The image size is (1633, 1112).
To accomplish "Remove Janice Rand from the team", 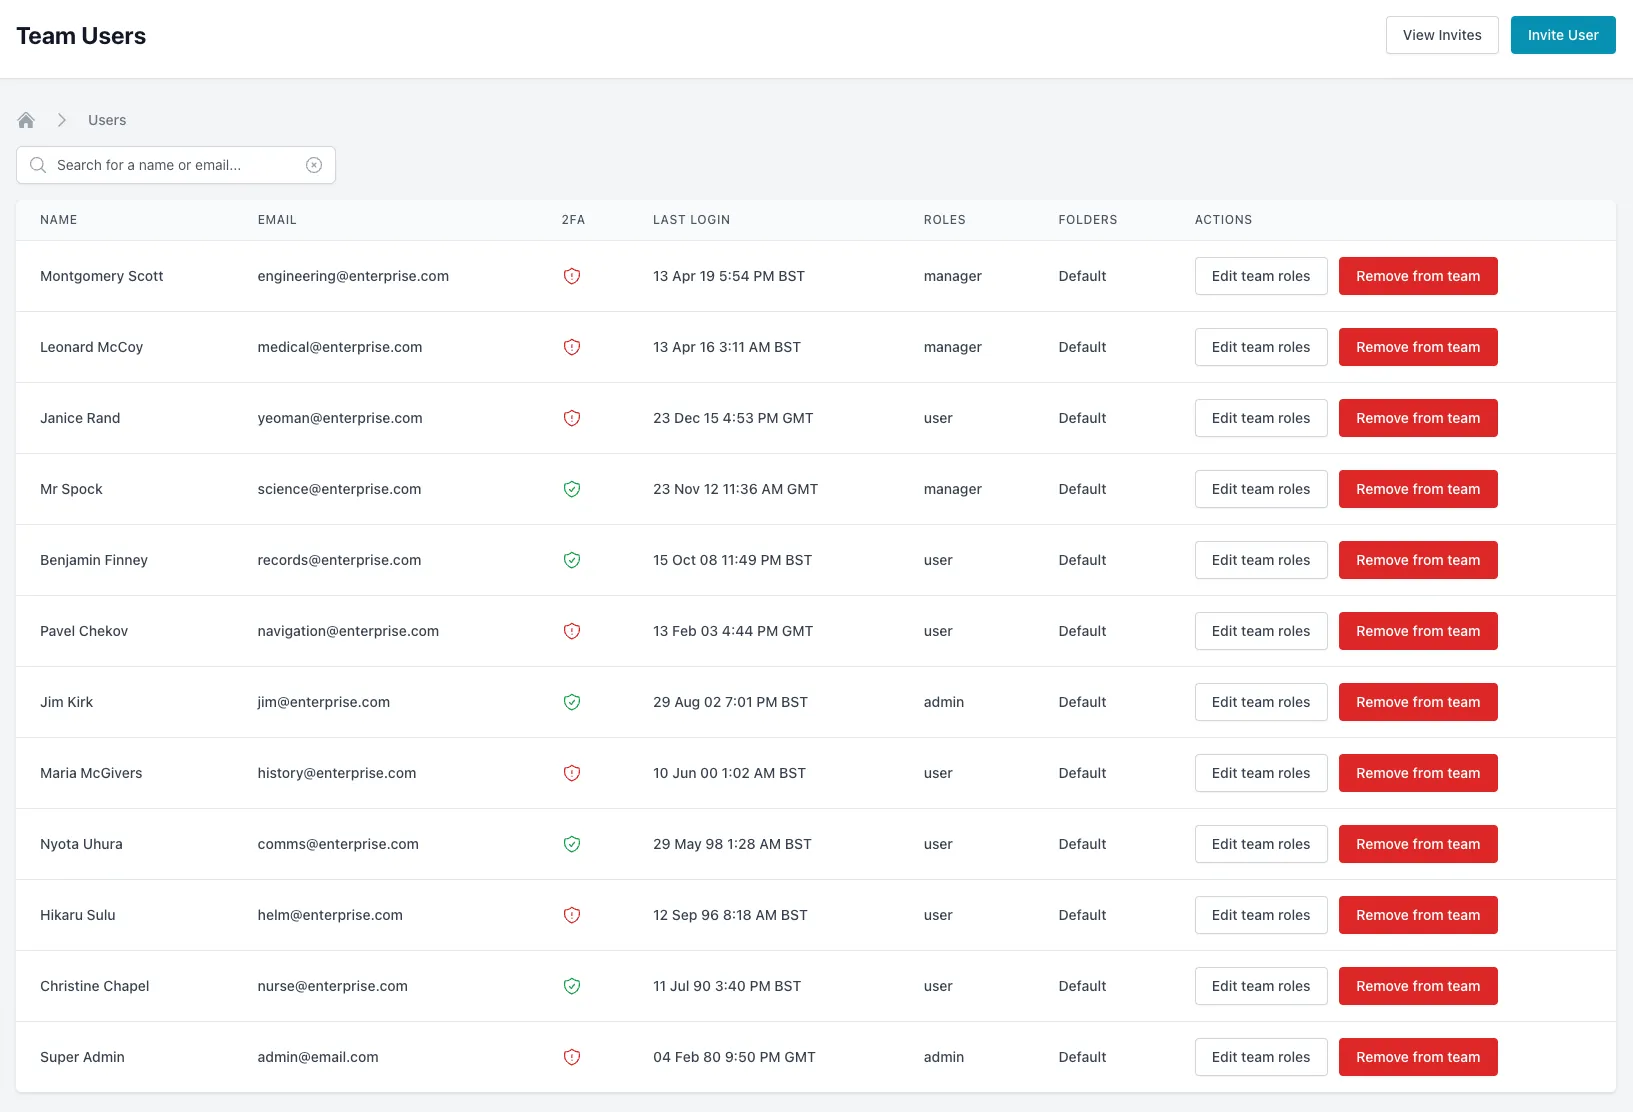I will pos(1417,418).
